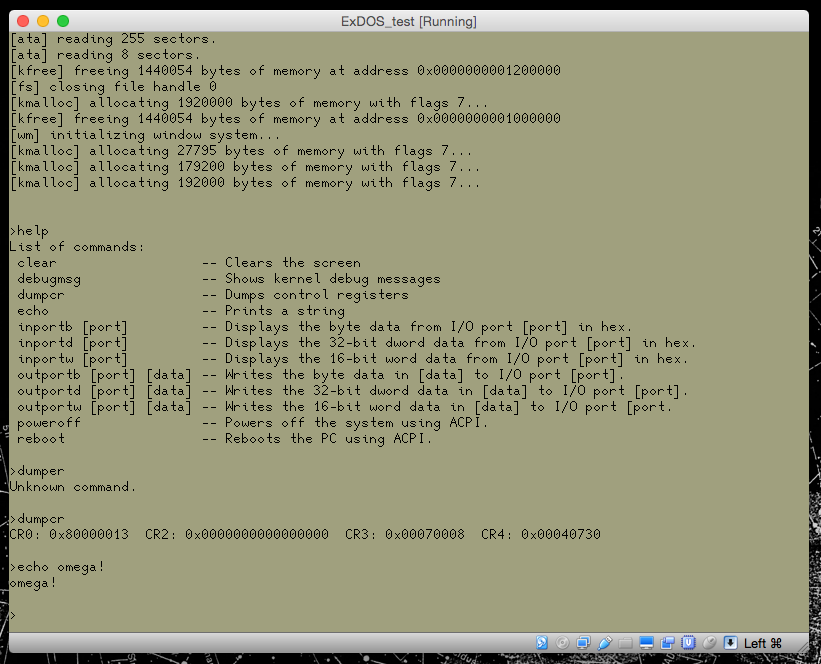Viewport: 821px width, 664px height.
Task: Click the 'inportb [port]' command entry
Action: click(x=72, y=327)
